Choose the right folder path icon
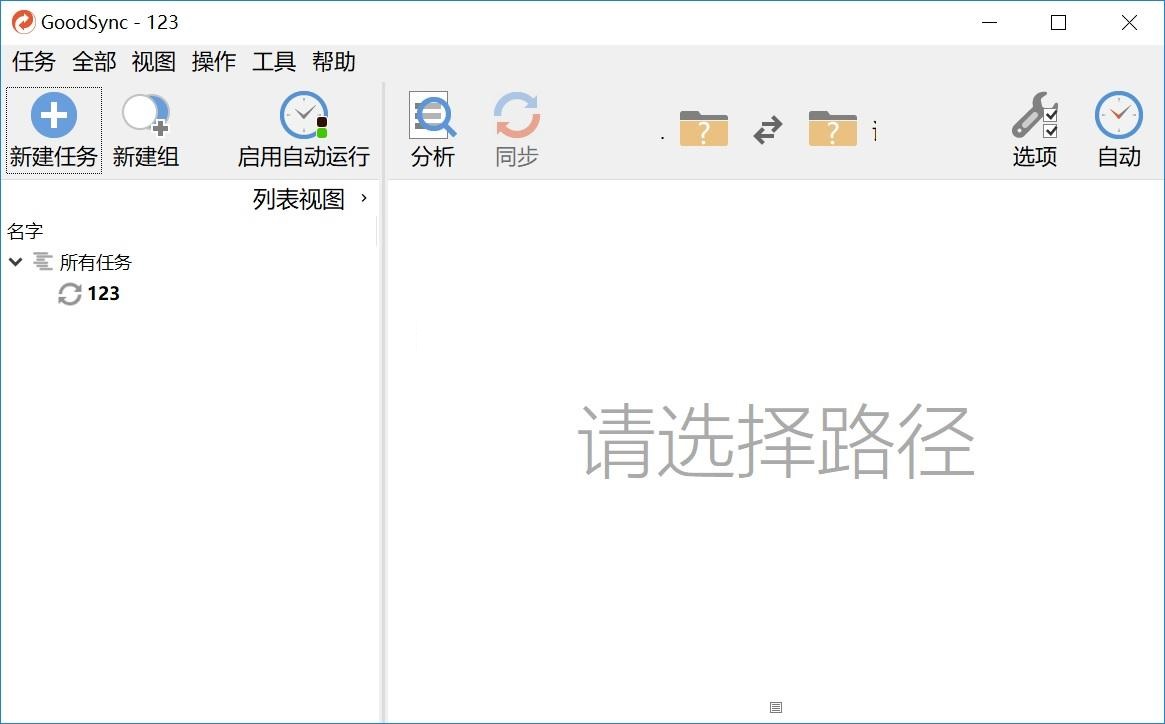Screen dimensions: 1165x724 (x=832, y=128)
